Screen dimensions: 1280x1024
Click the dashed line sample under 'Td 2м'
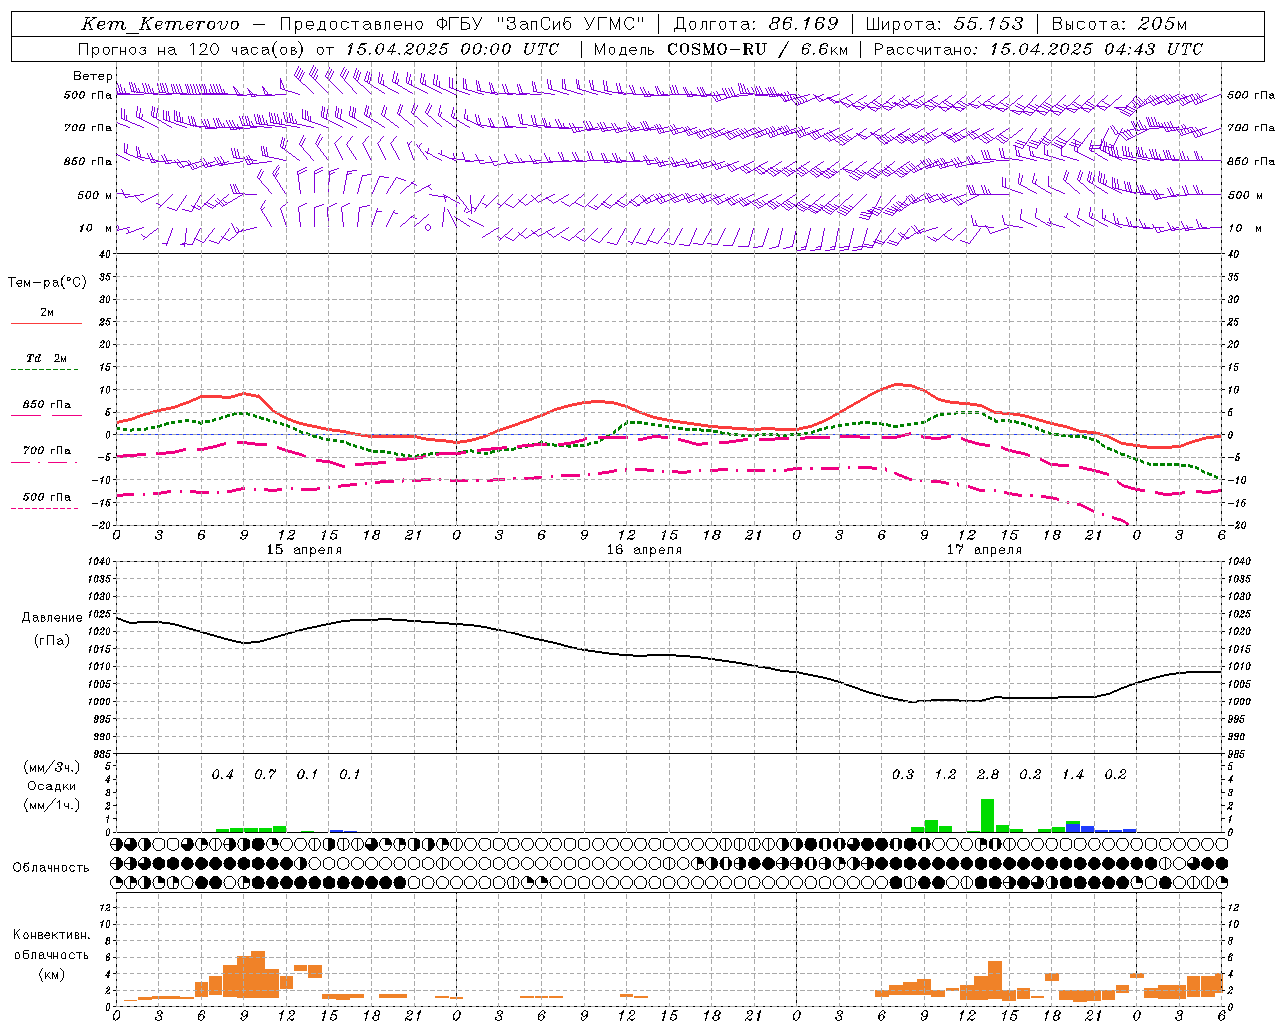[x=44, y=370]
